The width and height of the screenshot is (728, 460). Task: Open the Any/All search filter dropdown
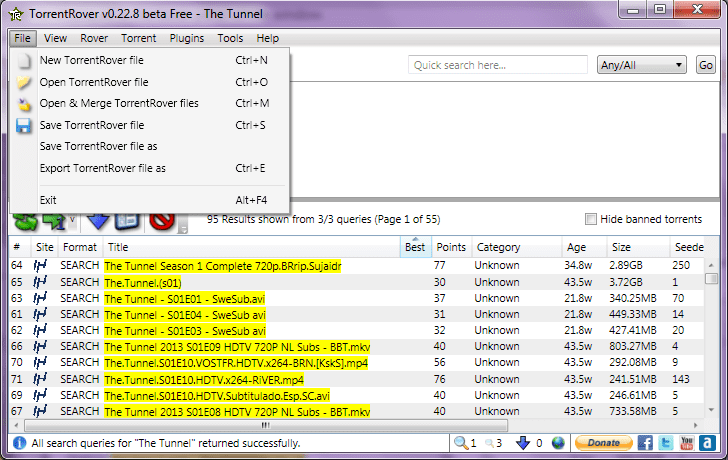point(641,65)
